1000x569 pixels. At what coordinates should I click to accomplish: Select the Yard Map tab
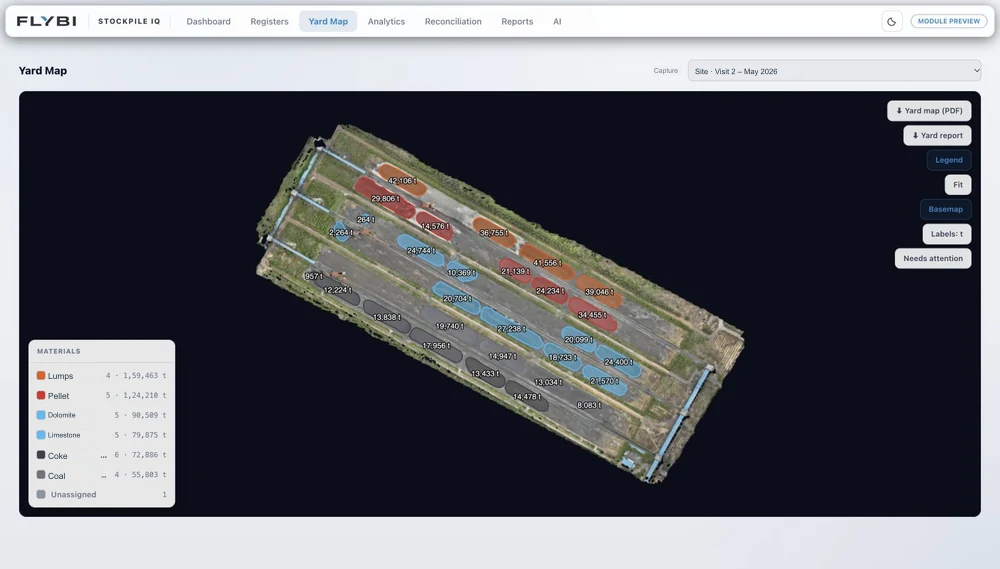pyautogui.click(x=328, y=21)
